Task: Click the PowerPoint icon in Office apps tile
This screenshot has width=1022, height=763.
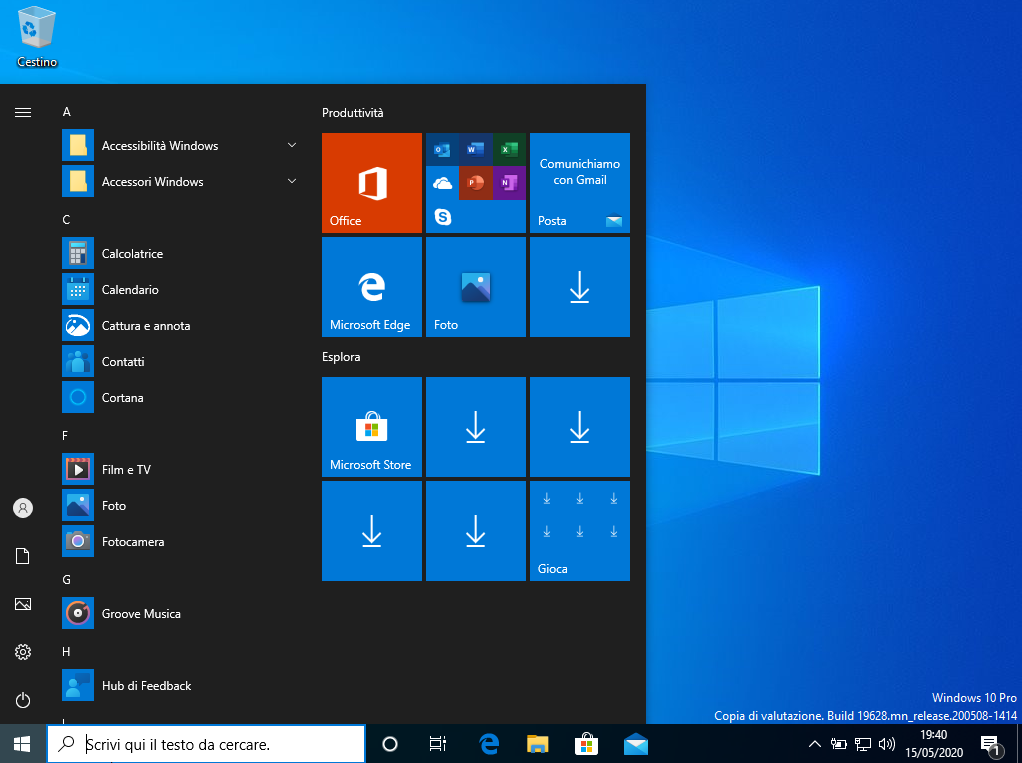Action: coord(476,183)
